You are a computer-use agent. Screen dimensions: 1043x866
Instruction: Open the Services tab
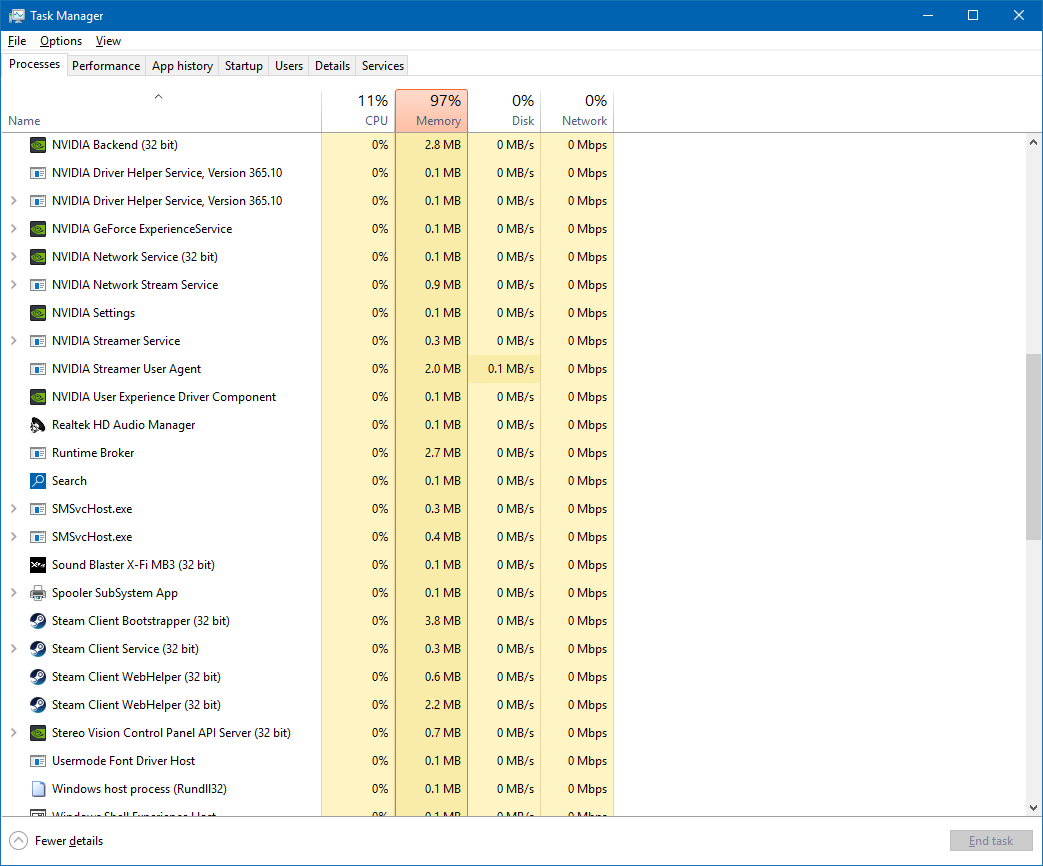(382, 66)
